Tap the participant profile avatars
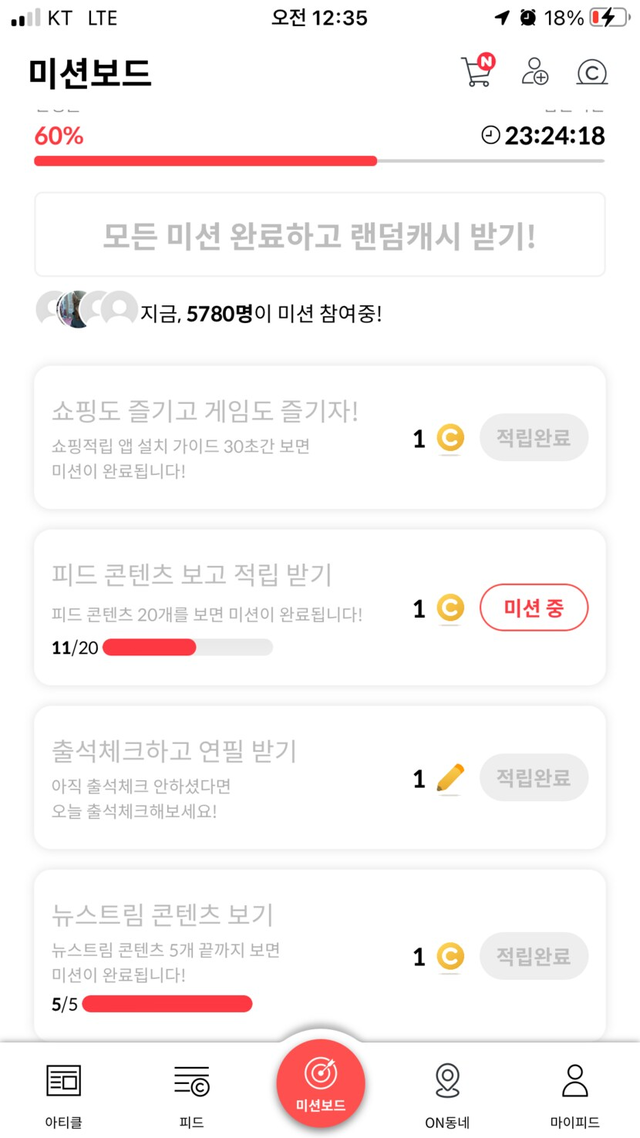Screen dimensions: 640x1138 [86, 310]
